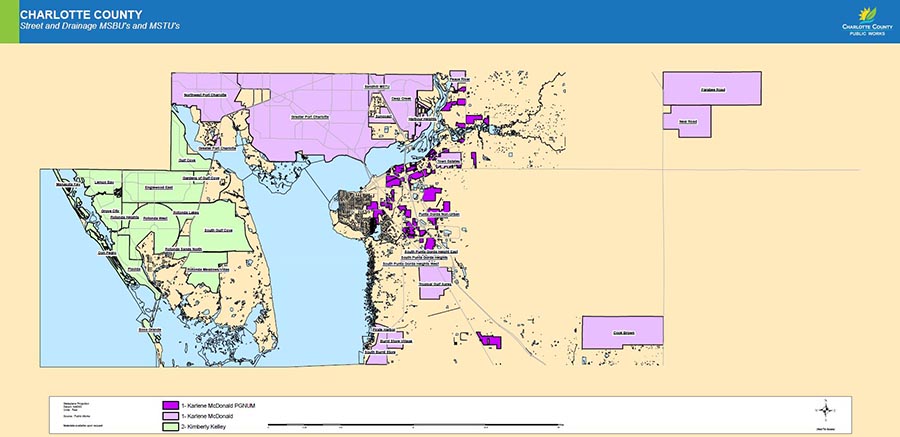Click the Deep Creek district label

tap(401, 99)
